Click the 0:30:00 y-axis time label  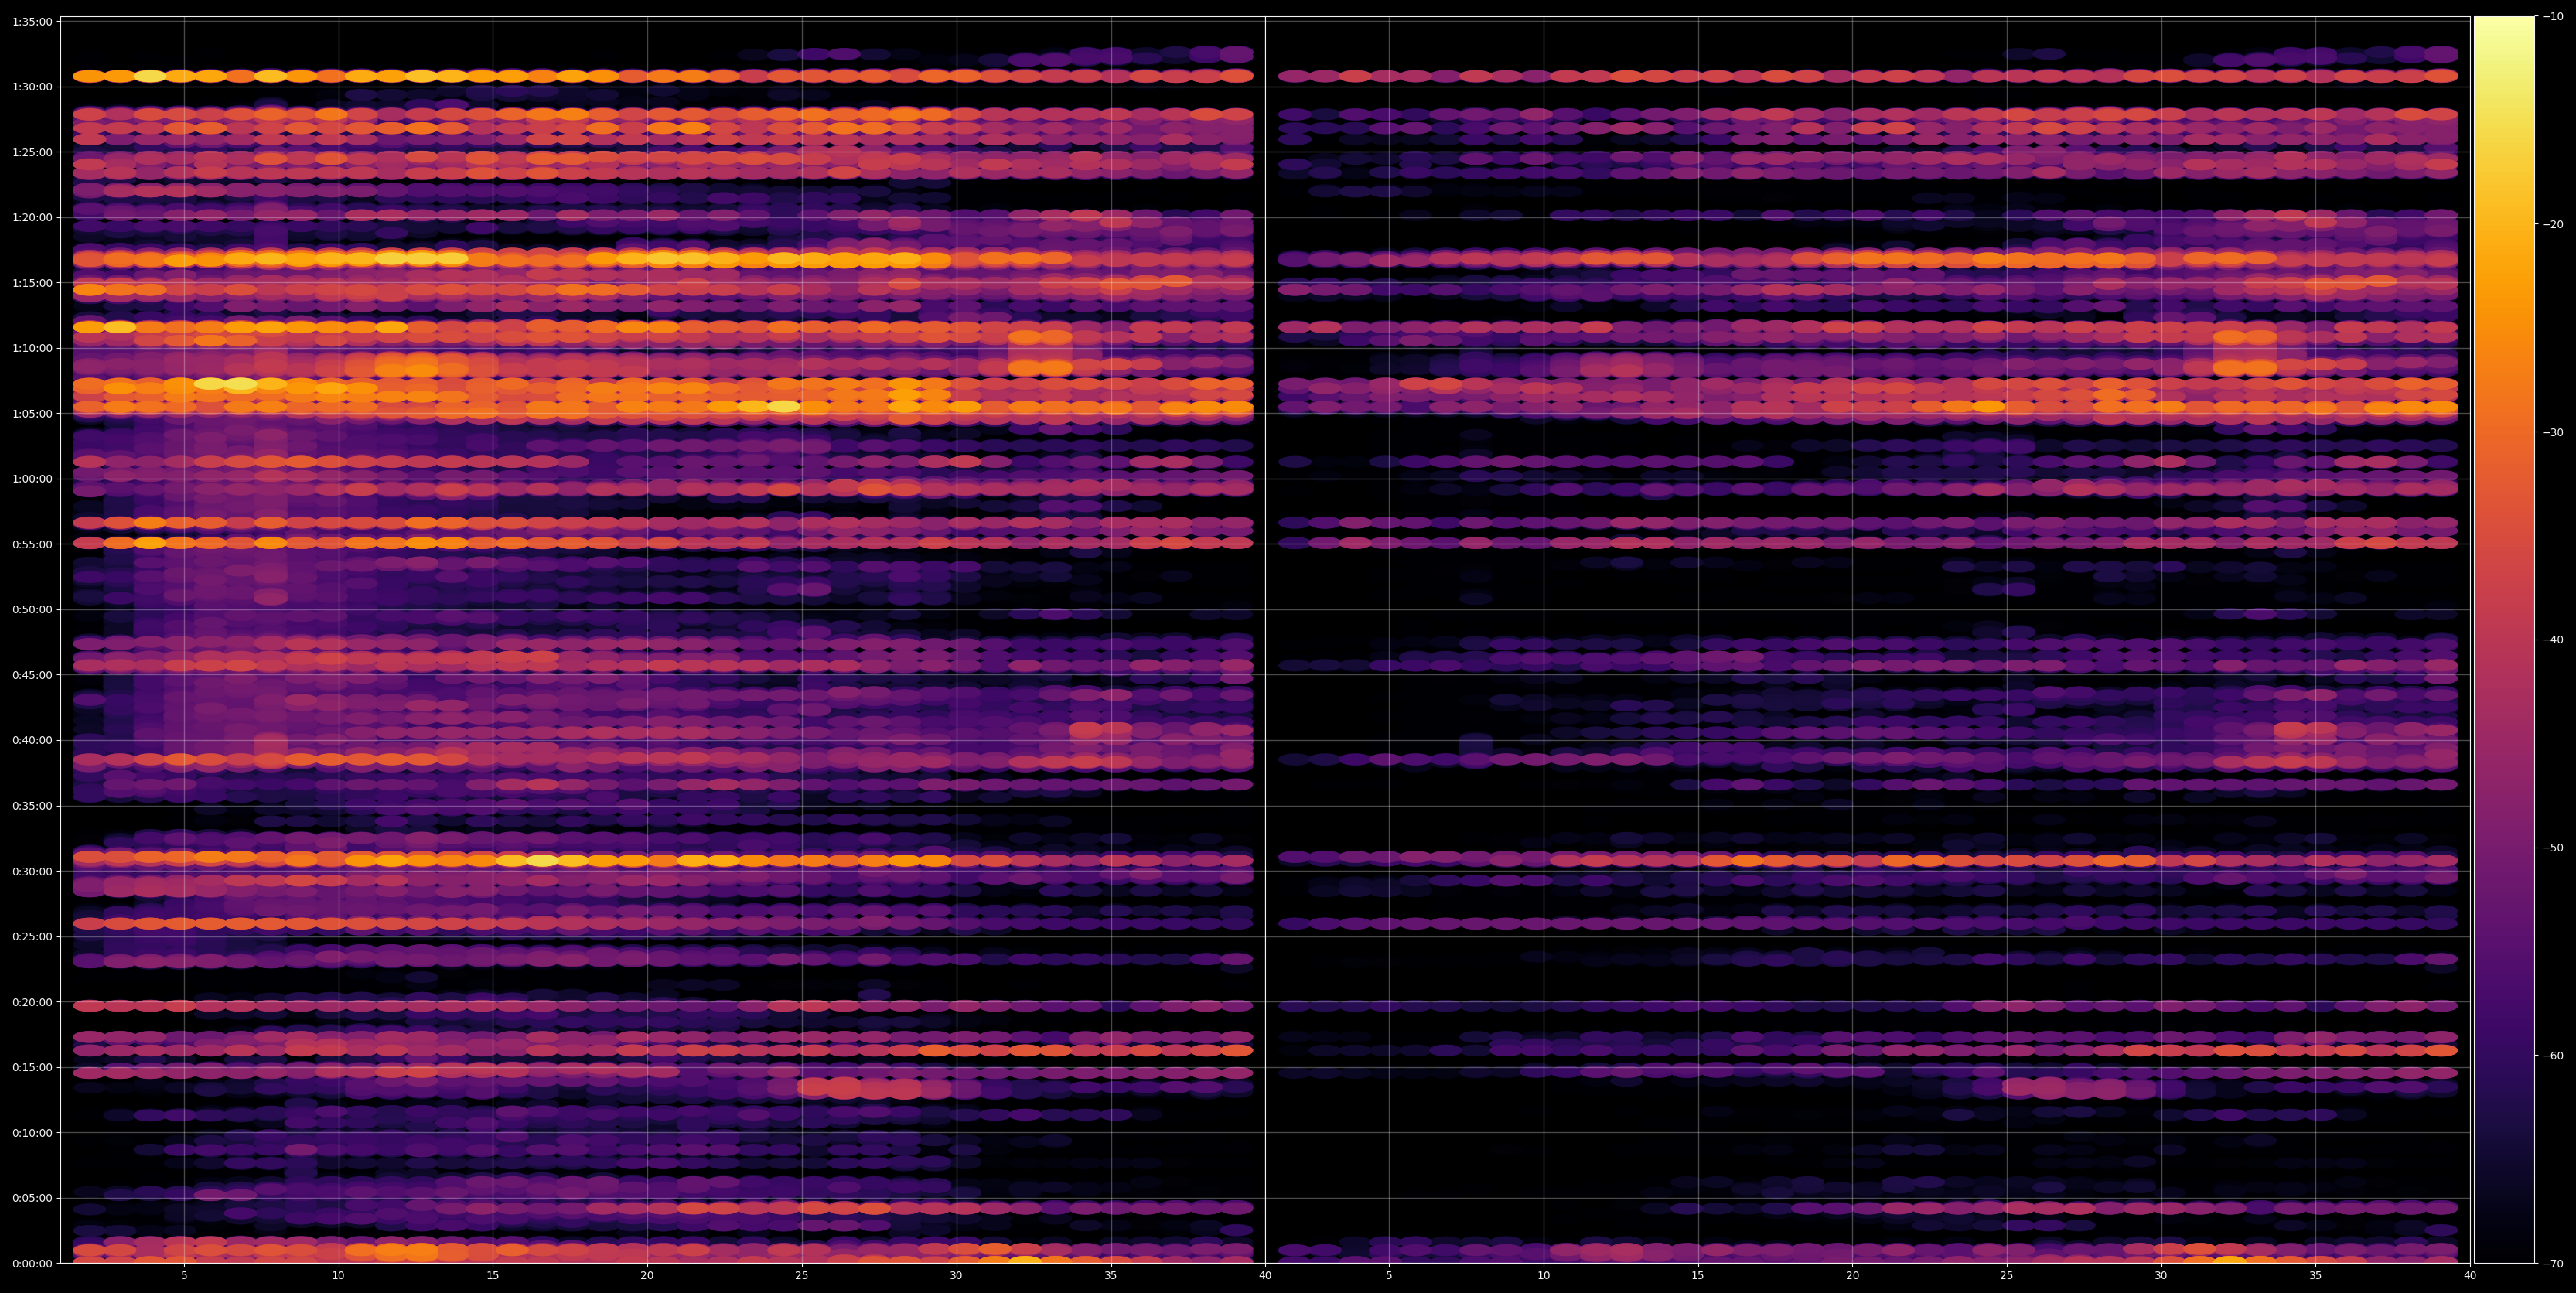pyautogui.click(x=32, y=871)
